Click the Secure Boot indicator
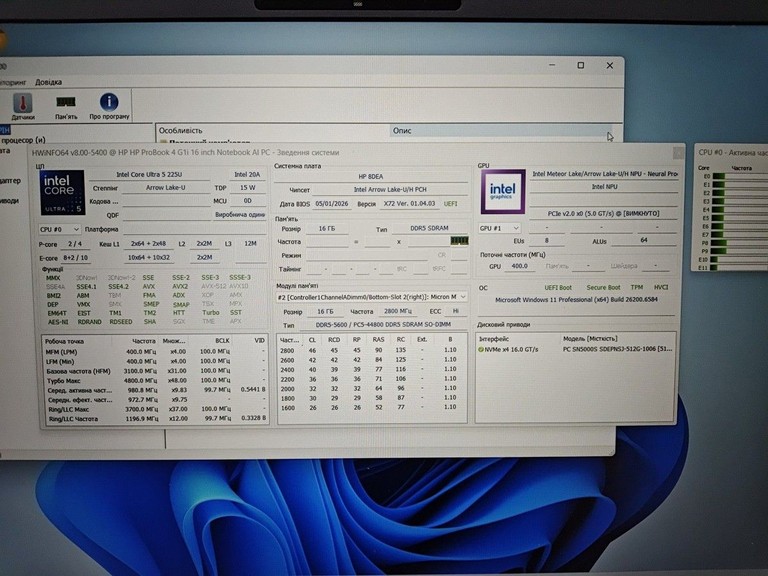Image resolution: width=768 pixels, height=576 pixels. point(603,288)
